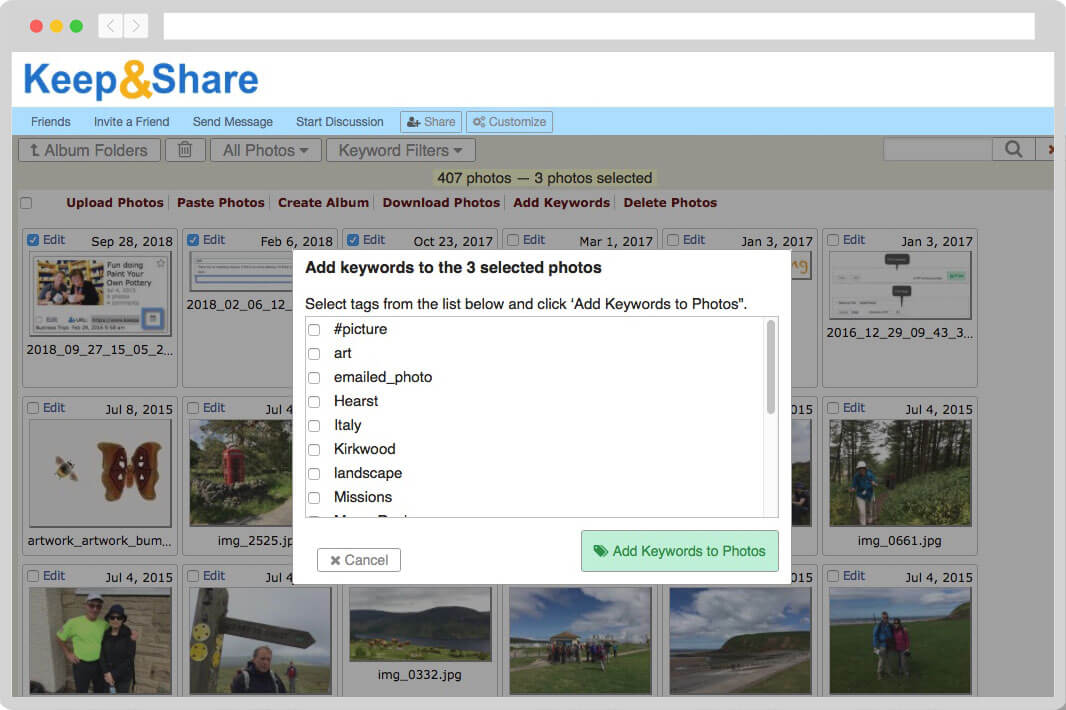Screen dimensions: 1066x710
Task: Click the trash can icon in the toolbar
Action: coord(185,149)
